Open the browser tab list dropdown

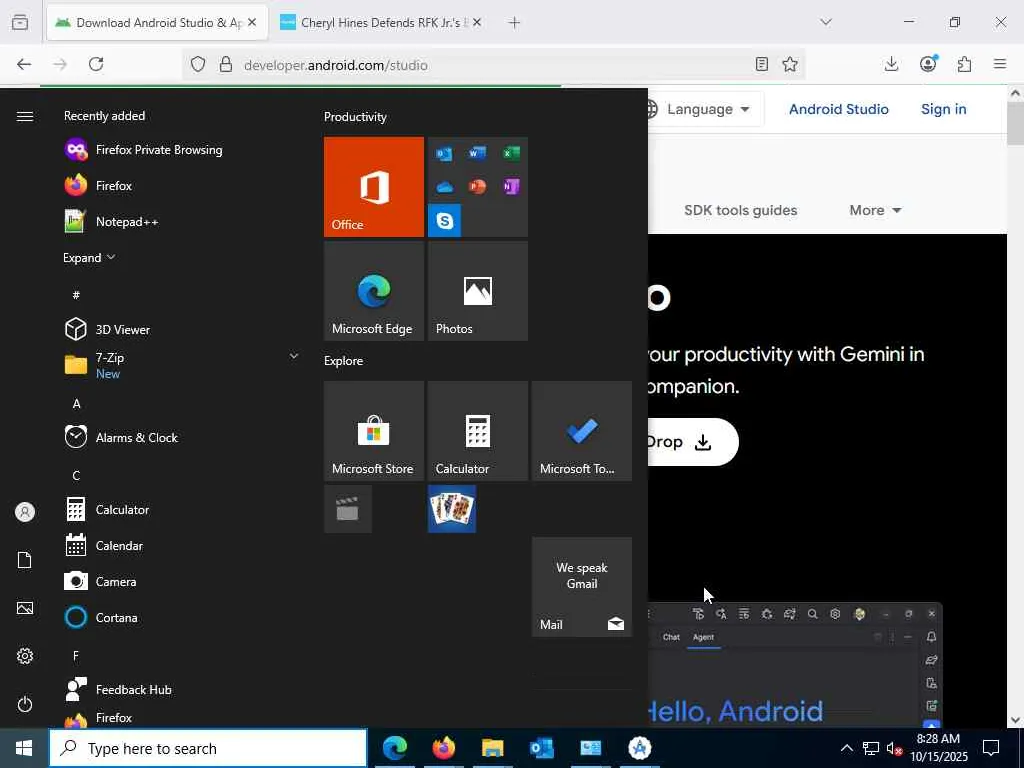click(826, 22)
